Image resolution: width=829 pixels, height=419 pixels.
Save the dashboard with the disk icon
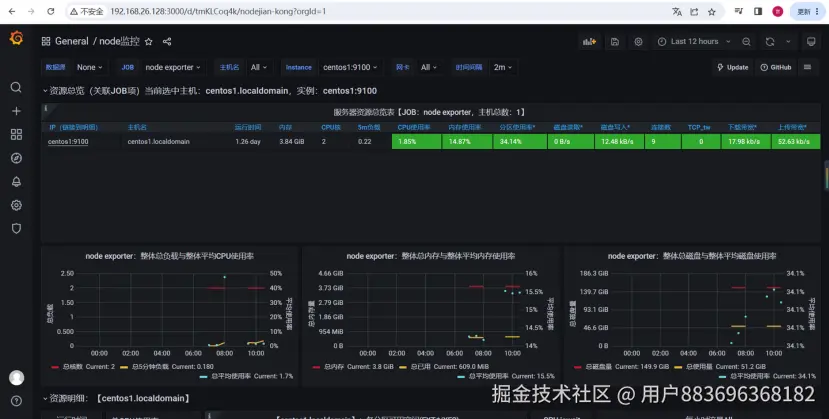click(614, 42)
